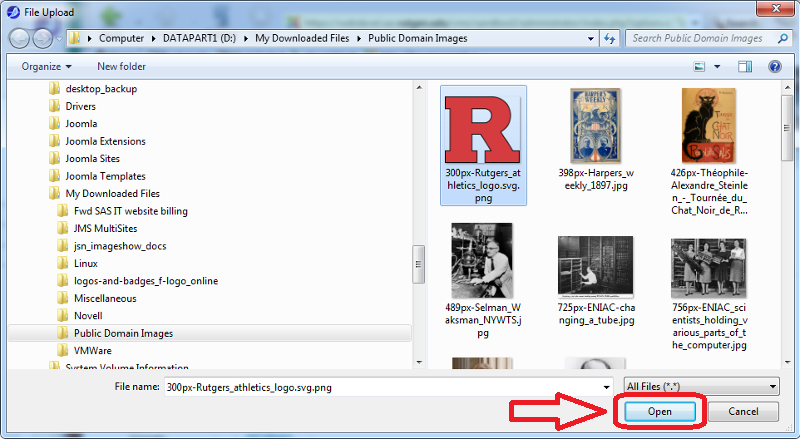Click the Back navigation arrow button
The height and width of the screenshot is (439, 800).
[19, 39]
